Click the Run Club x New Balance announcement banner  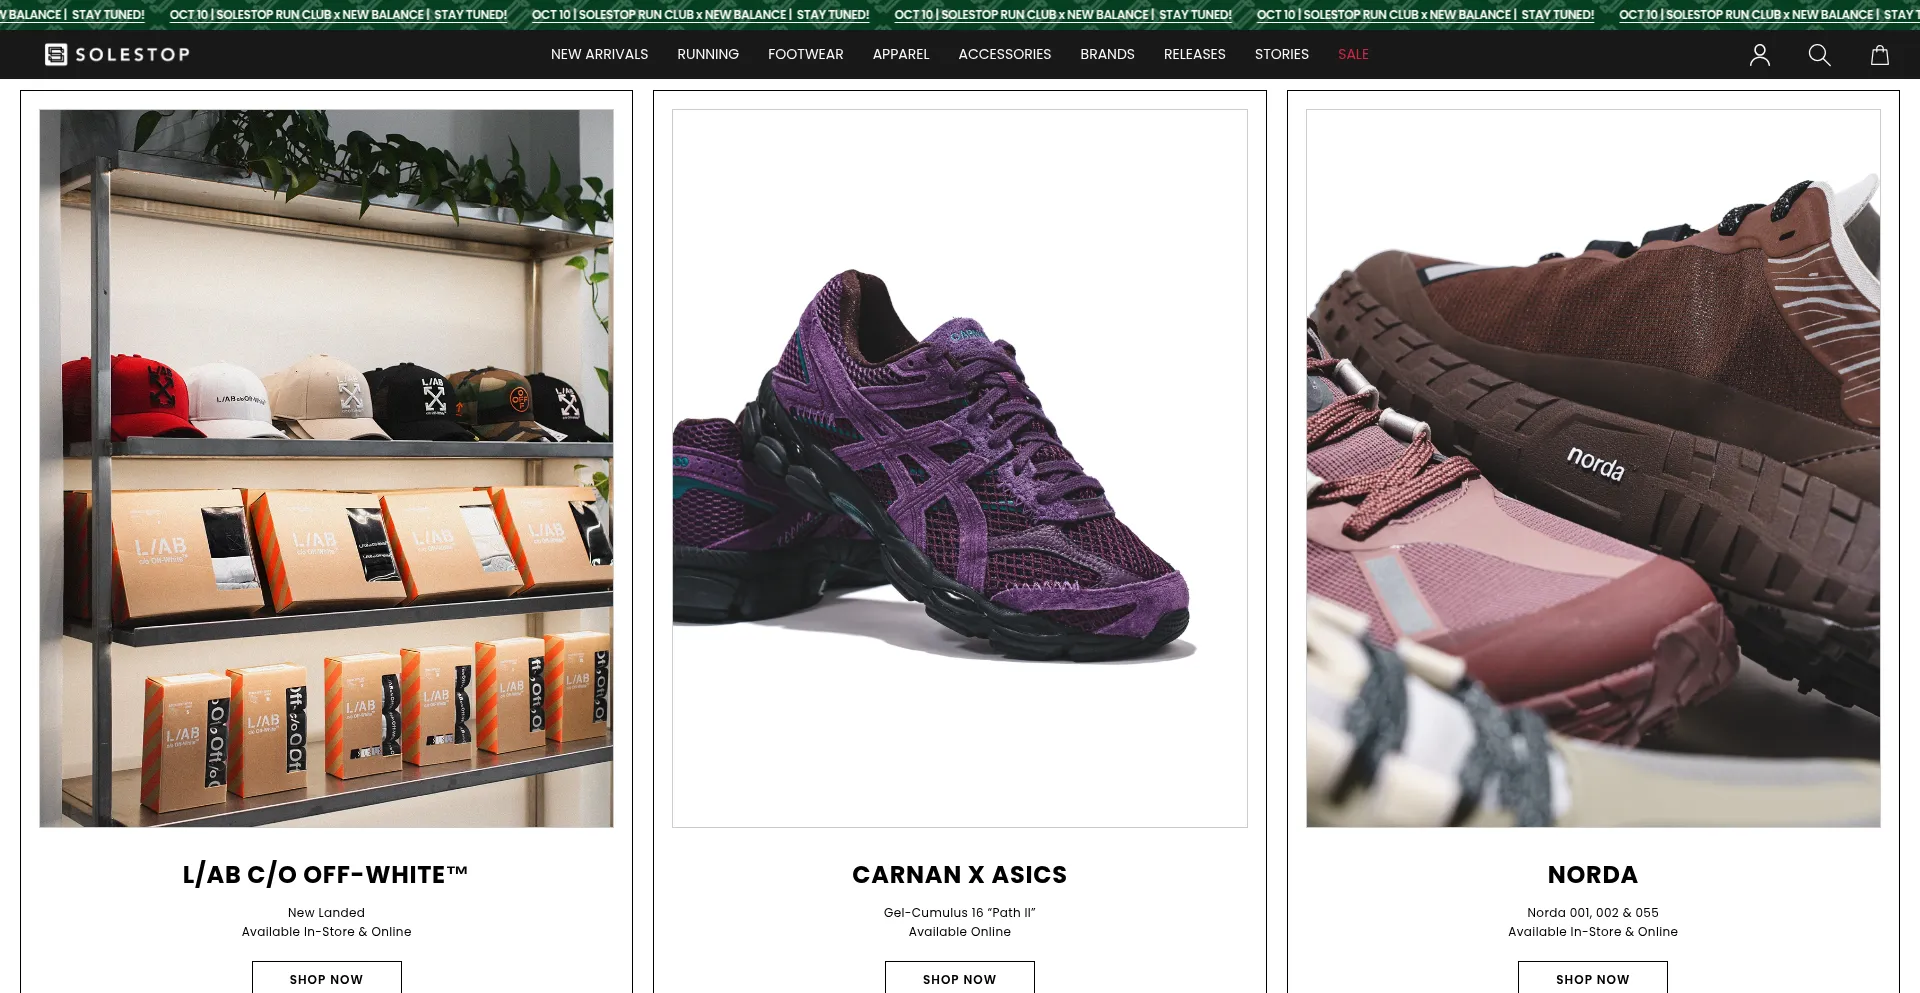pos(960,14)
